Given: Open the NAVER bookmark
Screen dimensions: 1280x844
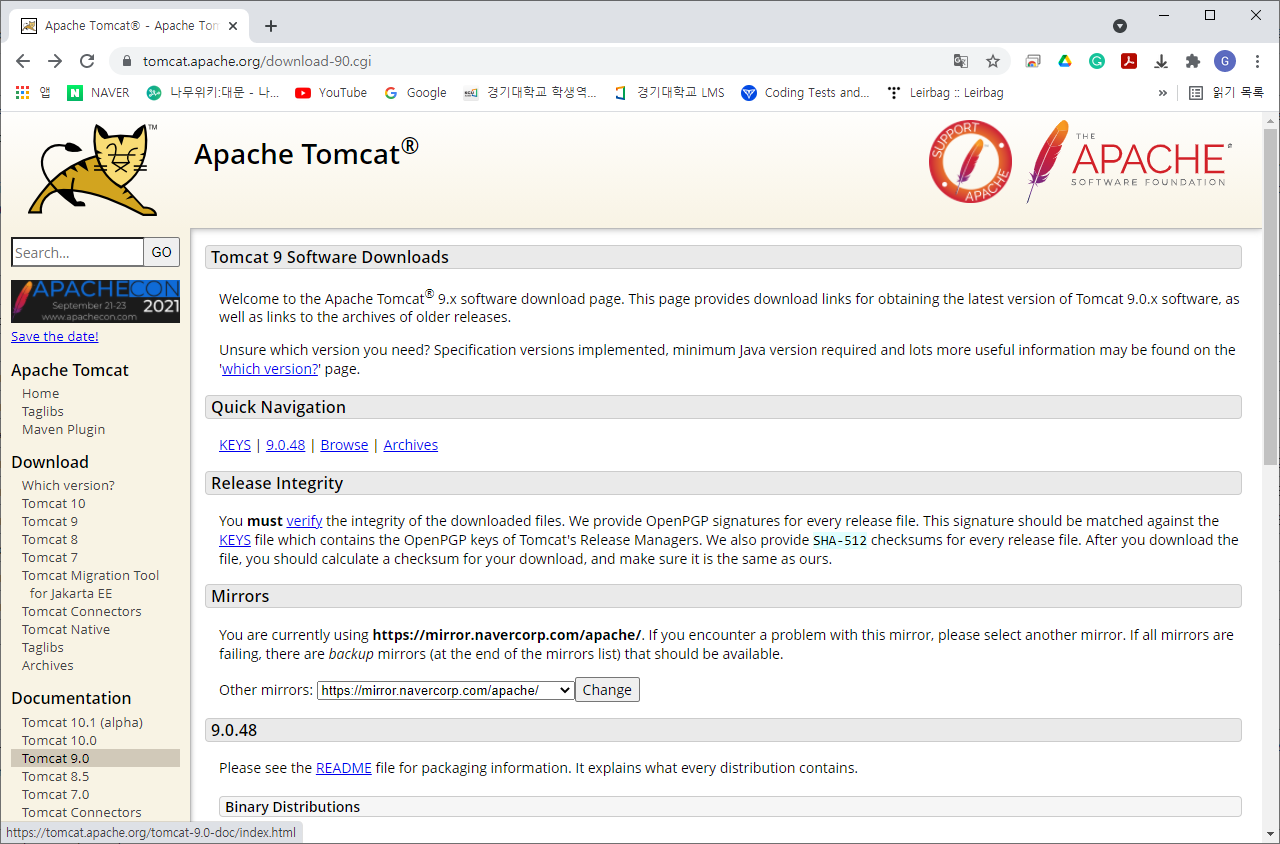Looking at the screenshot, I should [x=99, y=92].
